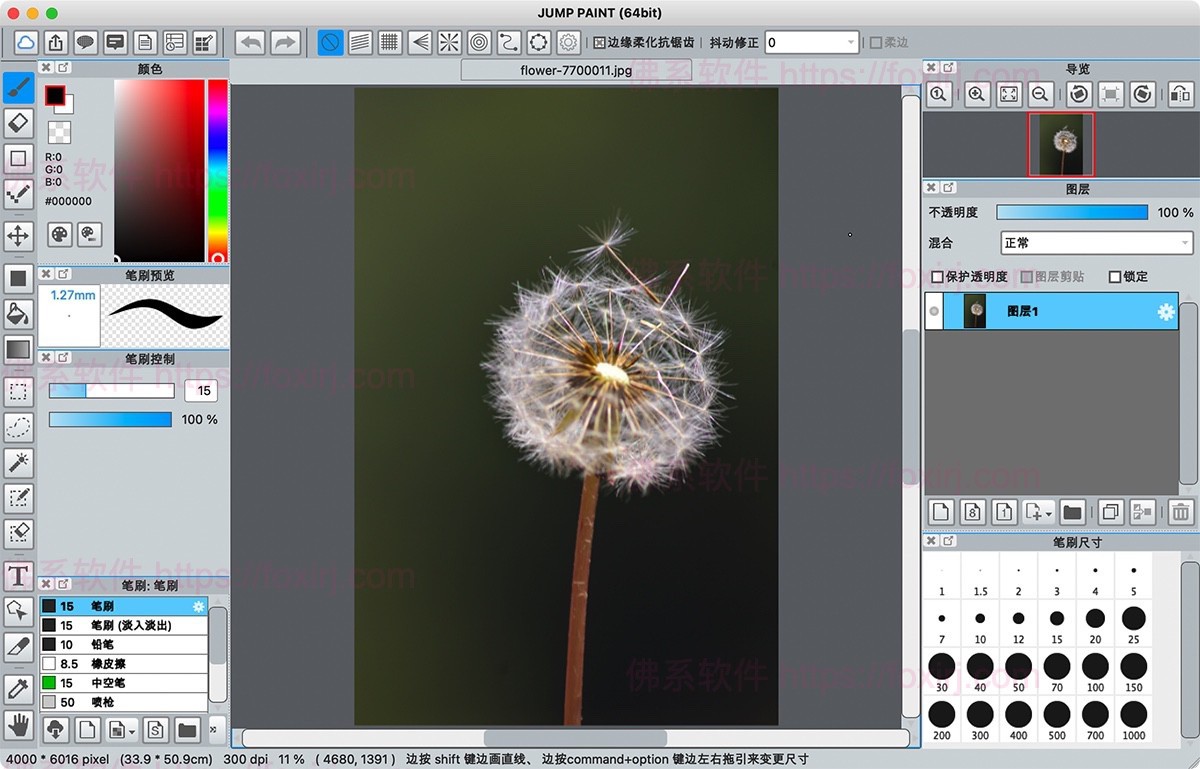
Task: Zoom in using navigator magnifier icon
Action: (977, 94)
